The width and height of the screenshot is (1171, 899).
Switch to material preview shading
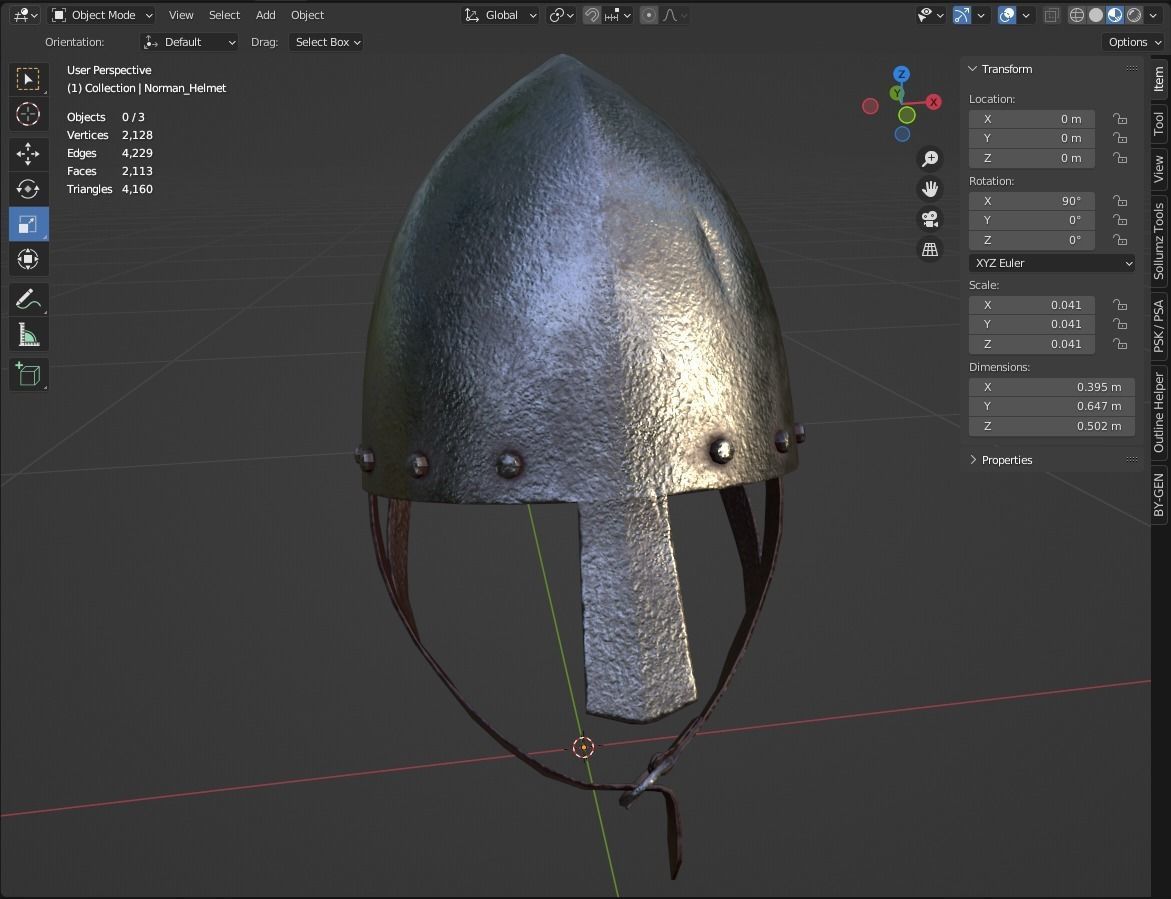[1115, 15]
